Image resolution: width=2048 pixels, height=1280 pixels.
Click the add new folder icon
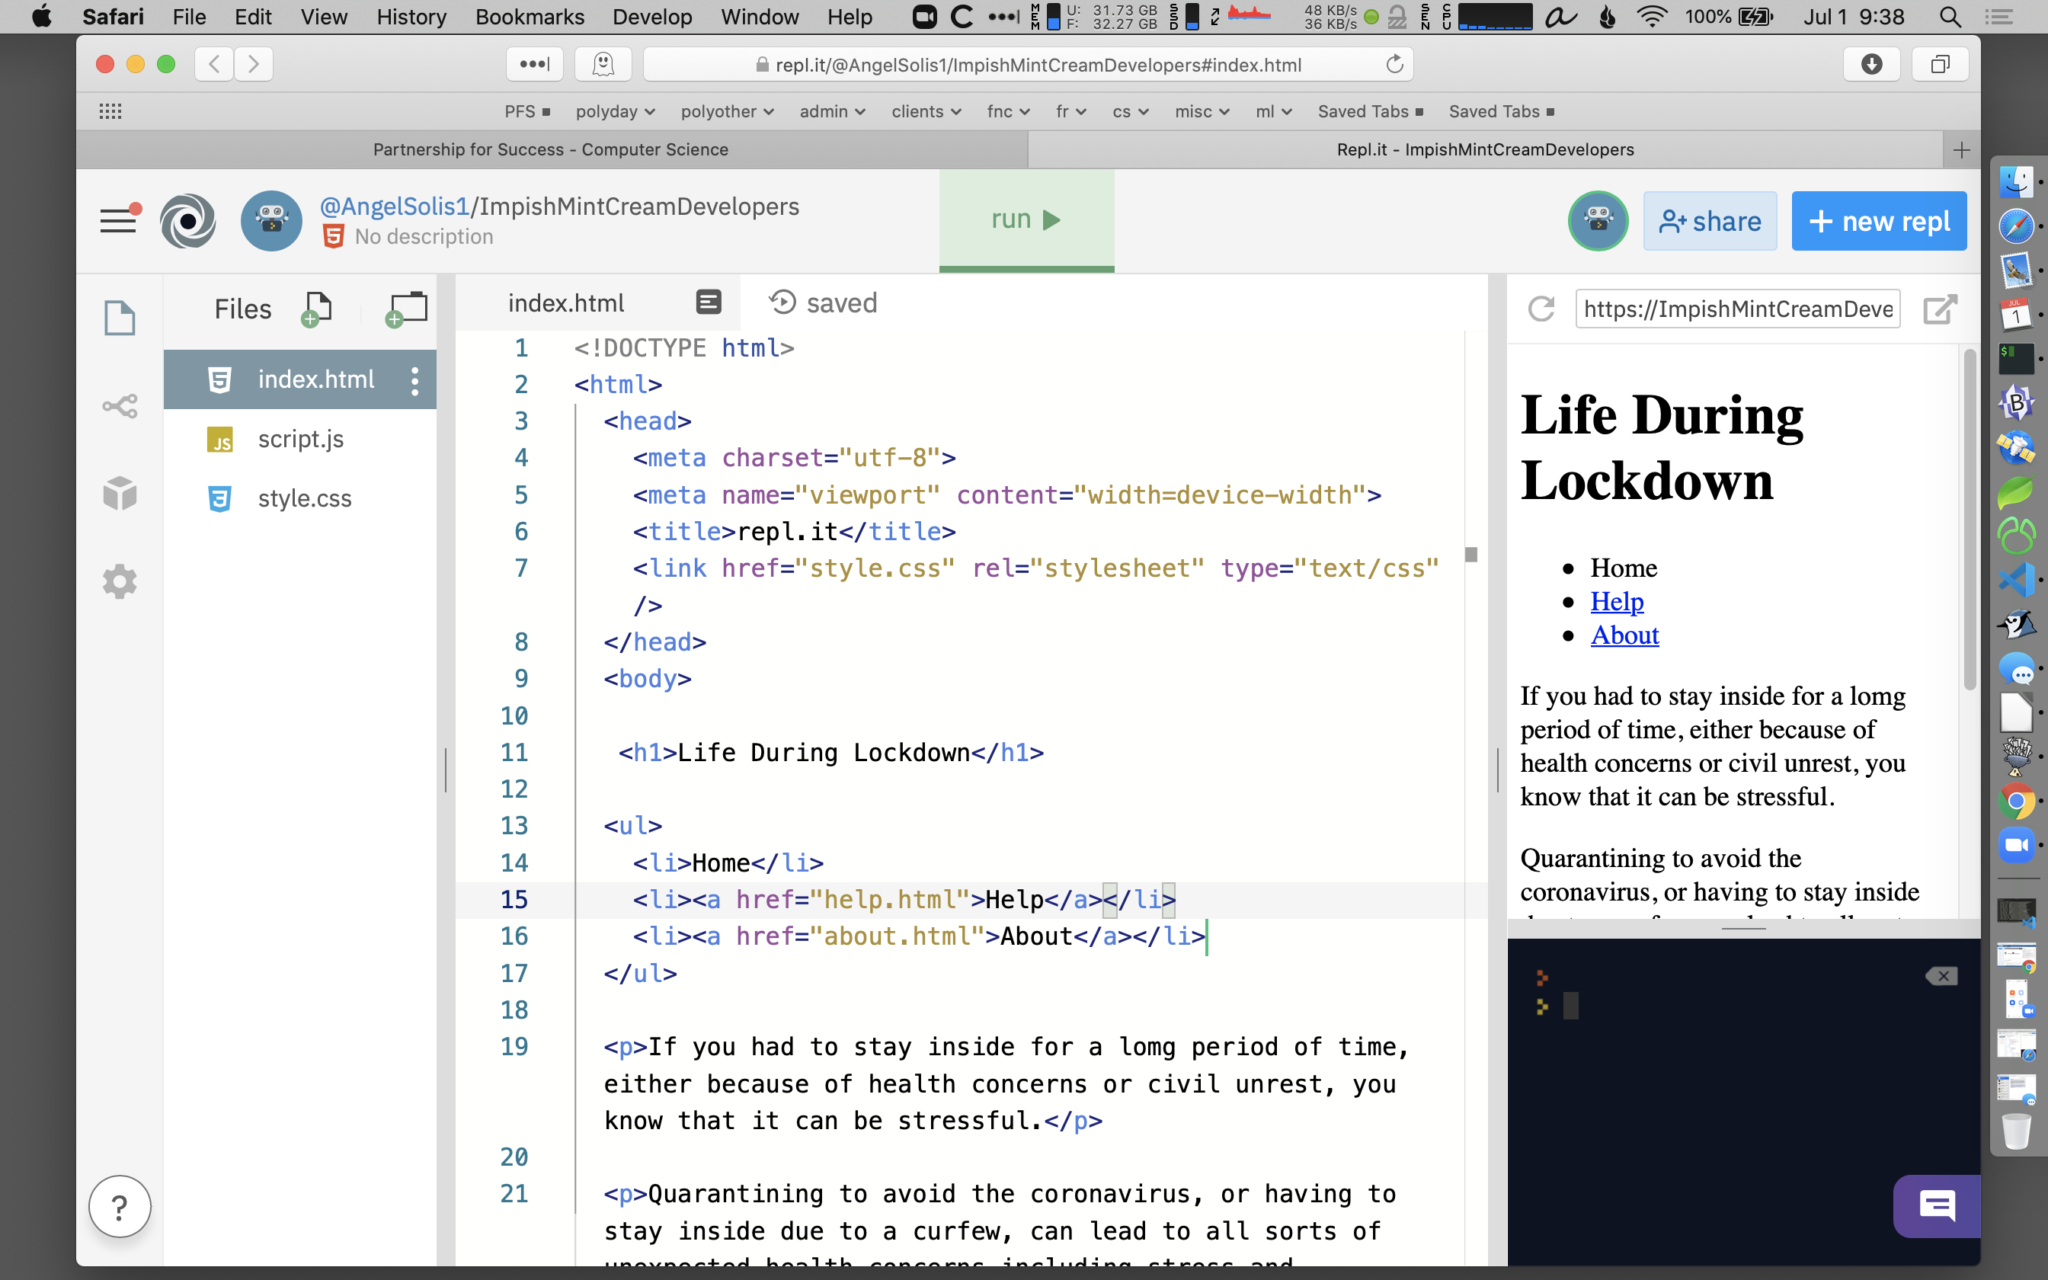coord(406,309)
